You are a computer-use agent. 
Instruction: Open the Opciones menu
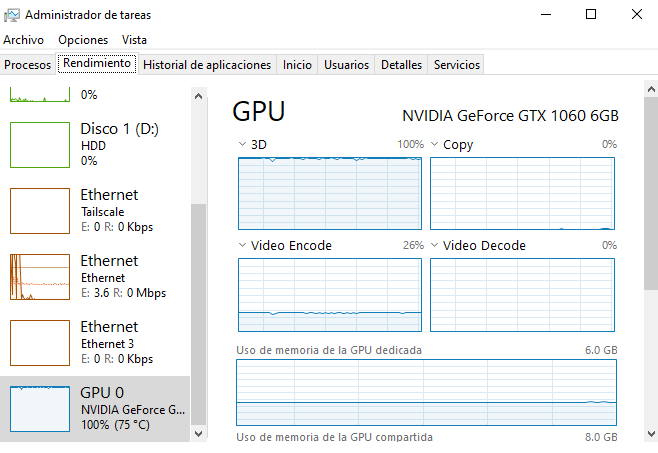(x=83, y=40)
